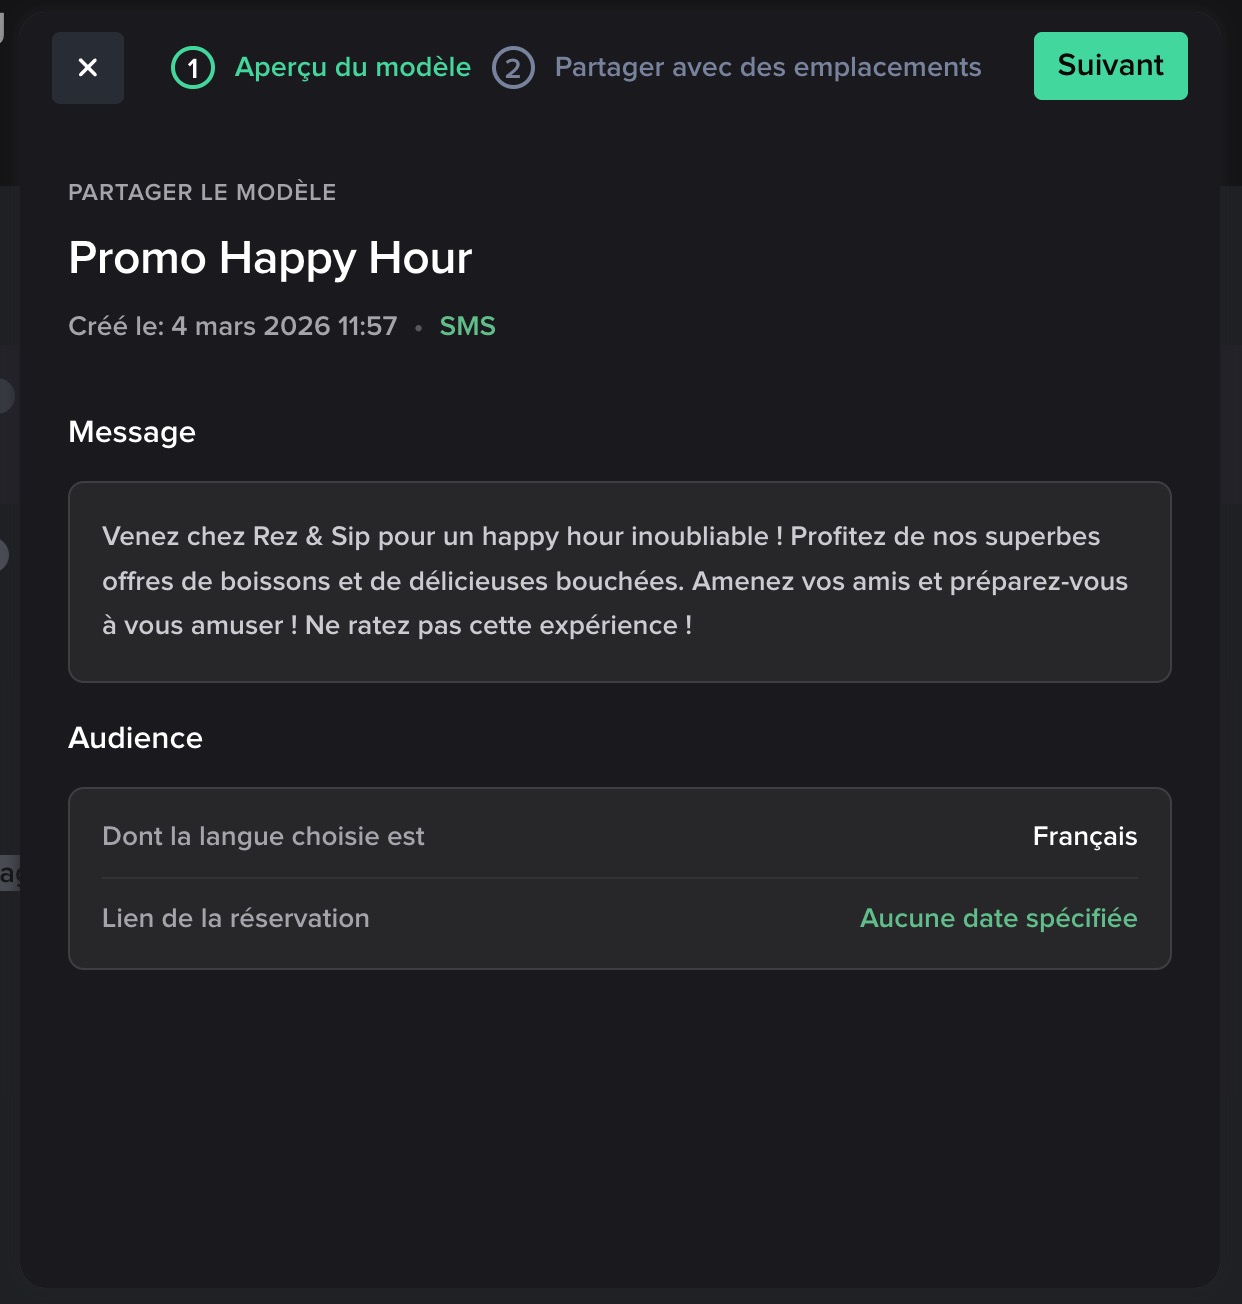Select the Français language value
Viewport: 1242px width, 1304px height.
coord(1084,836)
